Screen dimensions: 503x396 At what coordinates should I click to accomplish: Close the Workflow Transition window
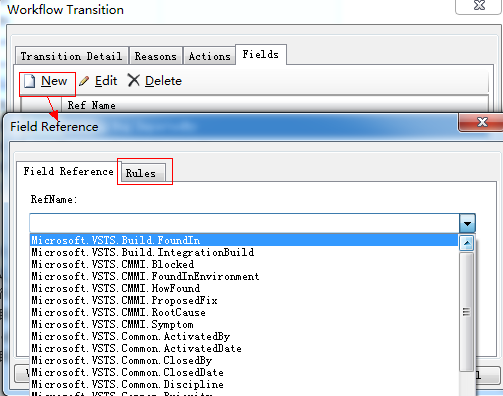click(x=479, y=6)
